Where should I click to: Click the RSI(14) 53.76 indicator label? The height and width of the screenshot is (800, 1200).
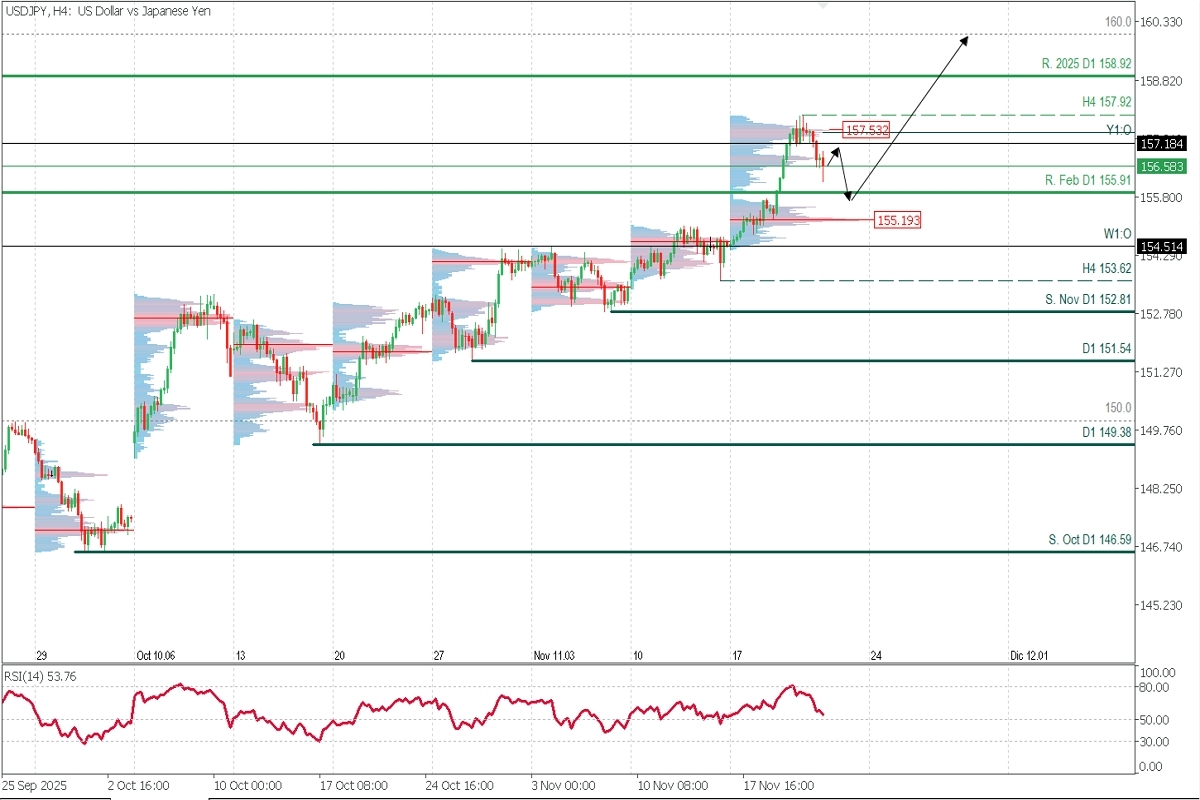click(41, 677)
